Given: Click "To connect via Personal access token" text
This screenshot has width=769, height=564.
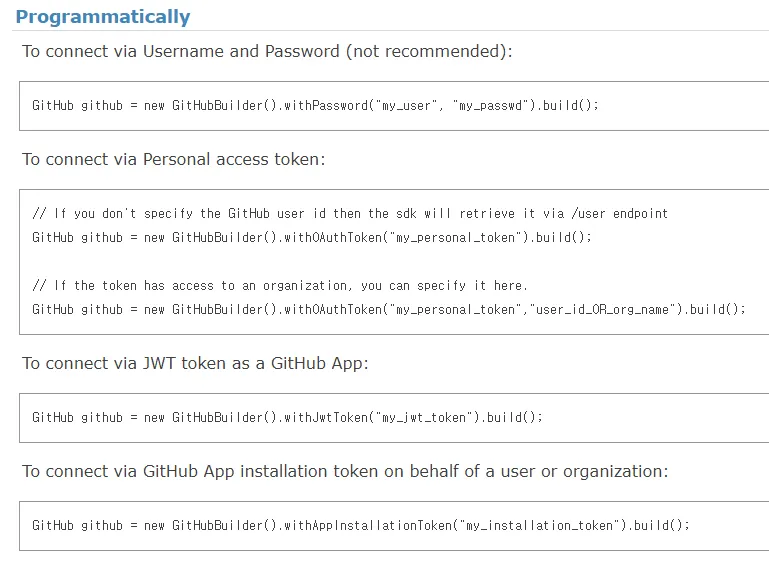Looking at the screenshot, I should click(173, 159).
